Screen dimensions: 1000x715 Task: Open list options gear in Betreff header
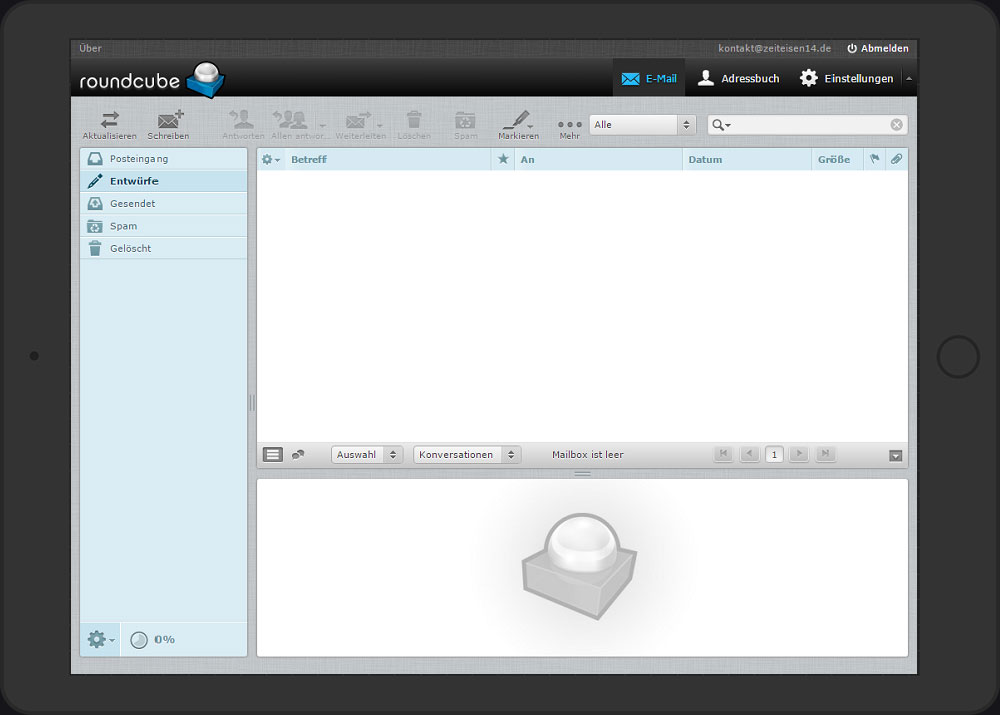(270, 159)
